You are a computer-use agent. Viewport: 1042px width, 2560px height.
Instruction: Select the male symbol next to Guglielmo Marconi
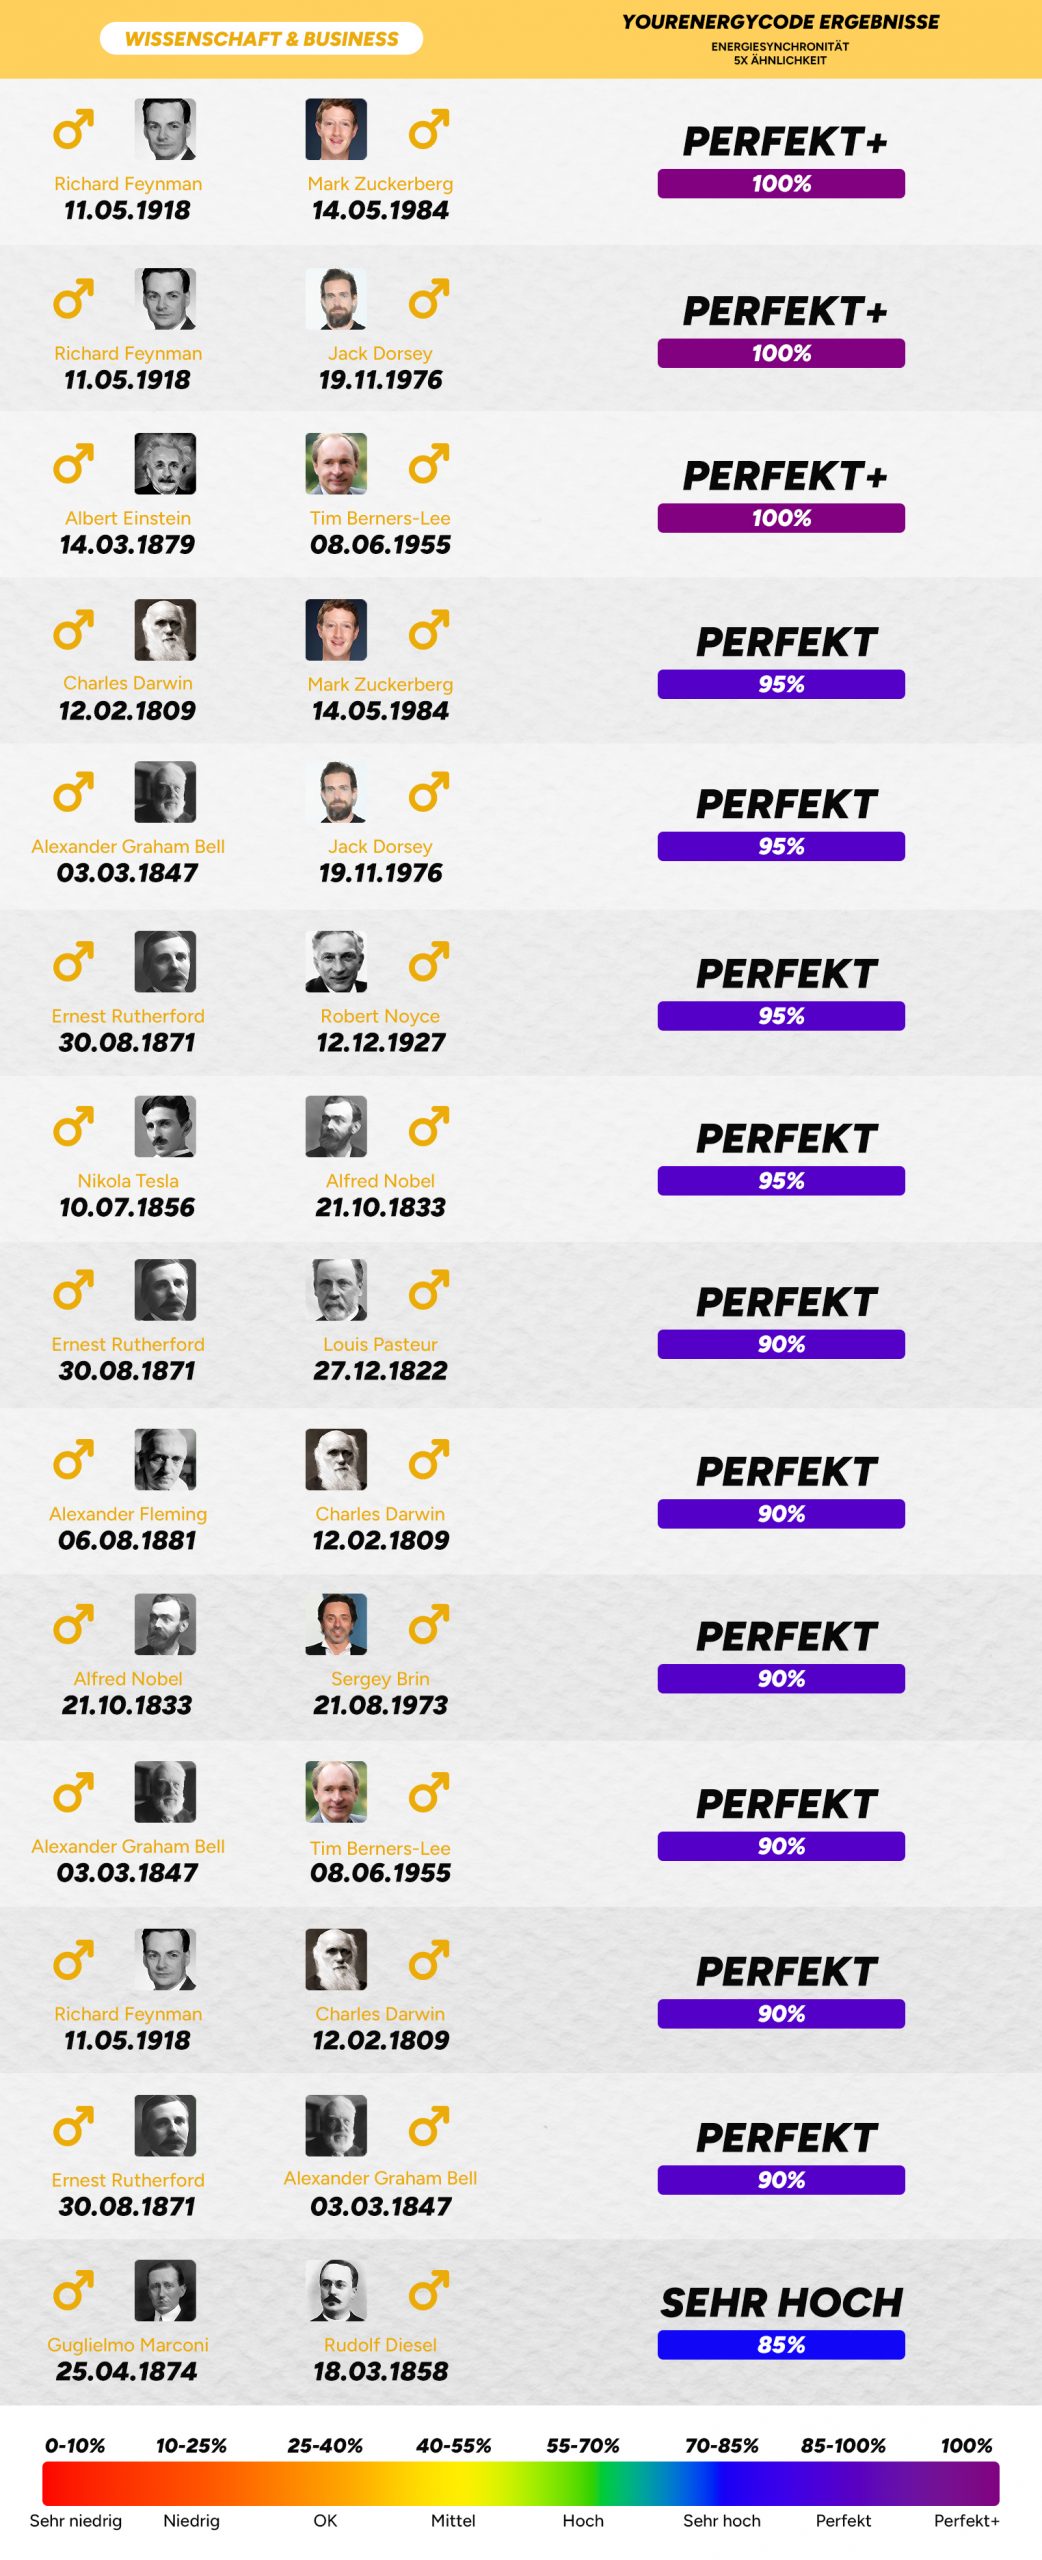(73, 2290)
